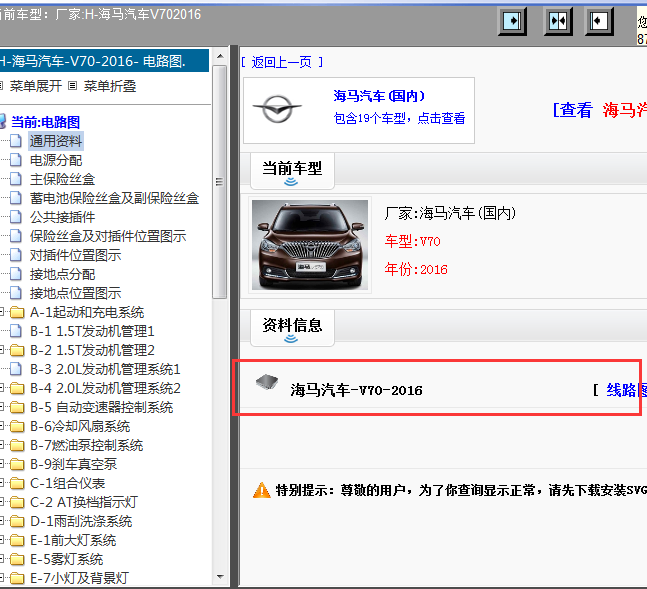The width and height of the screenshot is (647, 589).
Task: Click the collapse-left-panel arrow button
Action: pyautogui.click(x=599, y=21)
